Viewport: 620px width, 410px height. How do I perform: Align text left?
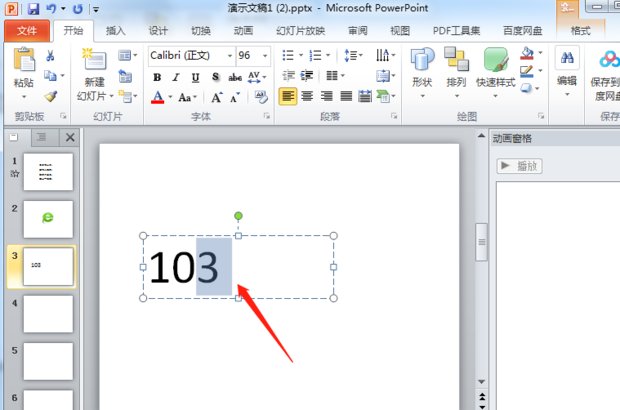pyautogui.click(x=288, y=96)
